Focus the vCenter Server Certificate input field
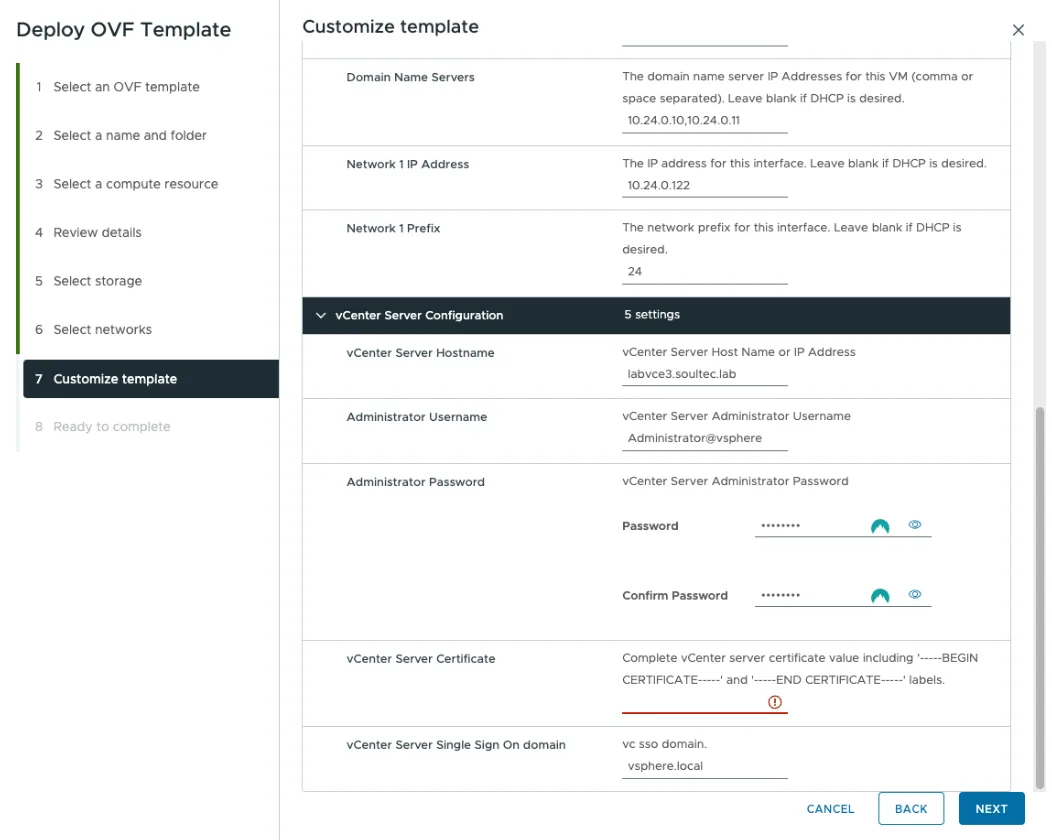The height and width of the screenshot is (840, 1052). click(x=694, y=702)
